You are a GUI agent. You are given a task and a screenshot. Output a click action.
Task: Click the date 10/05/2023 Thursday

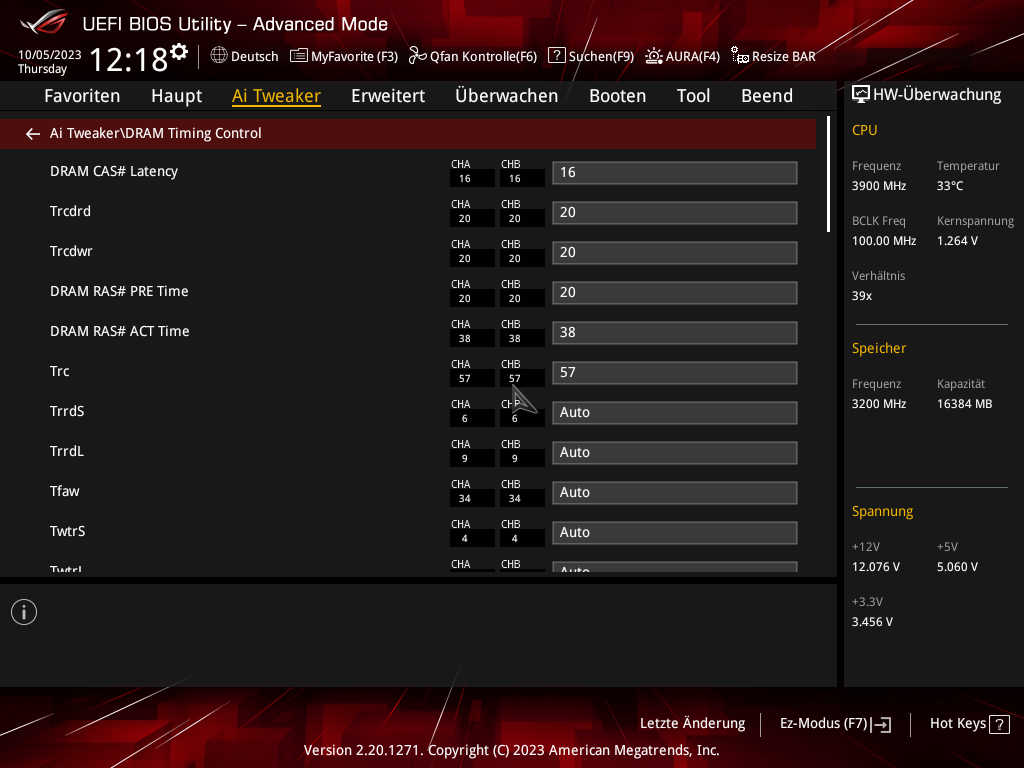[50, 62]
